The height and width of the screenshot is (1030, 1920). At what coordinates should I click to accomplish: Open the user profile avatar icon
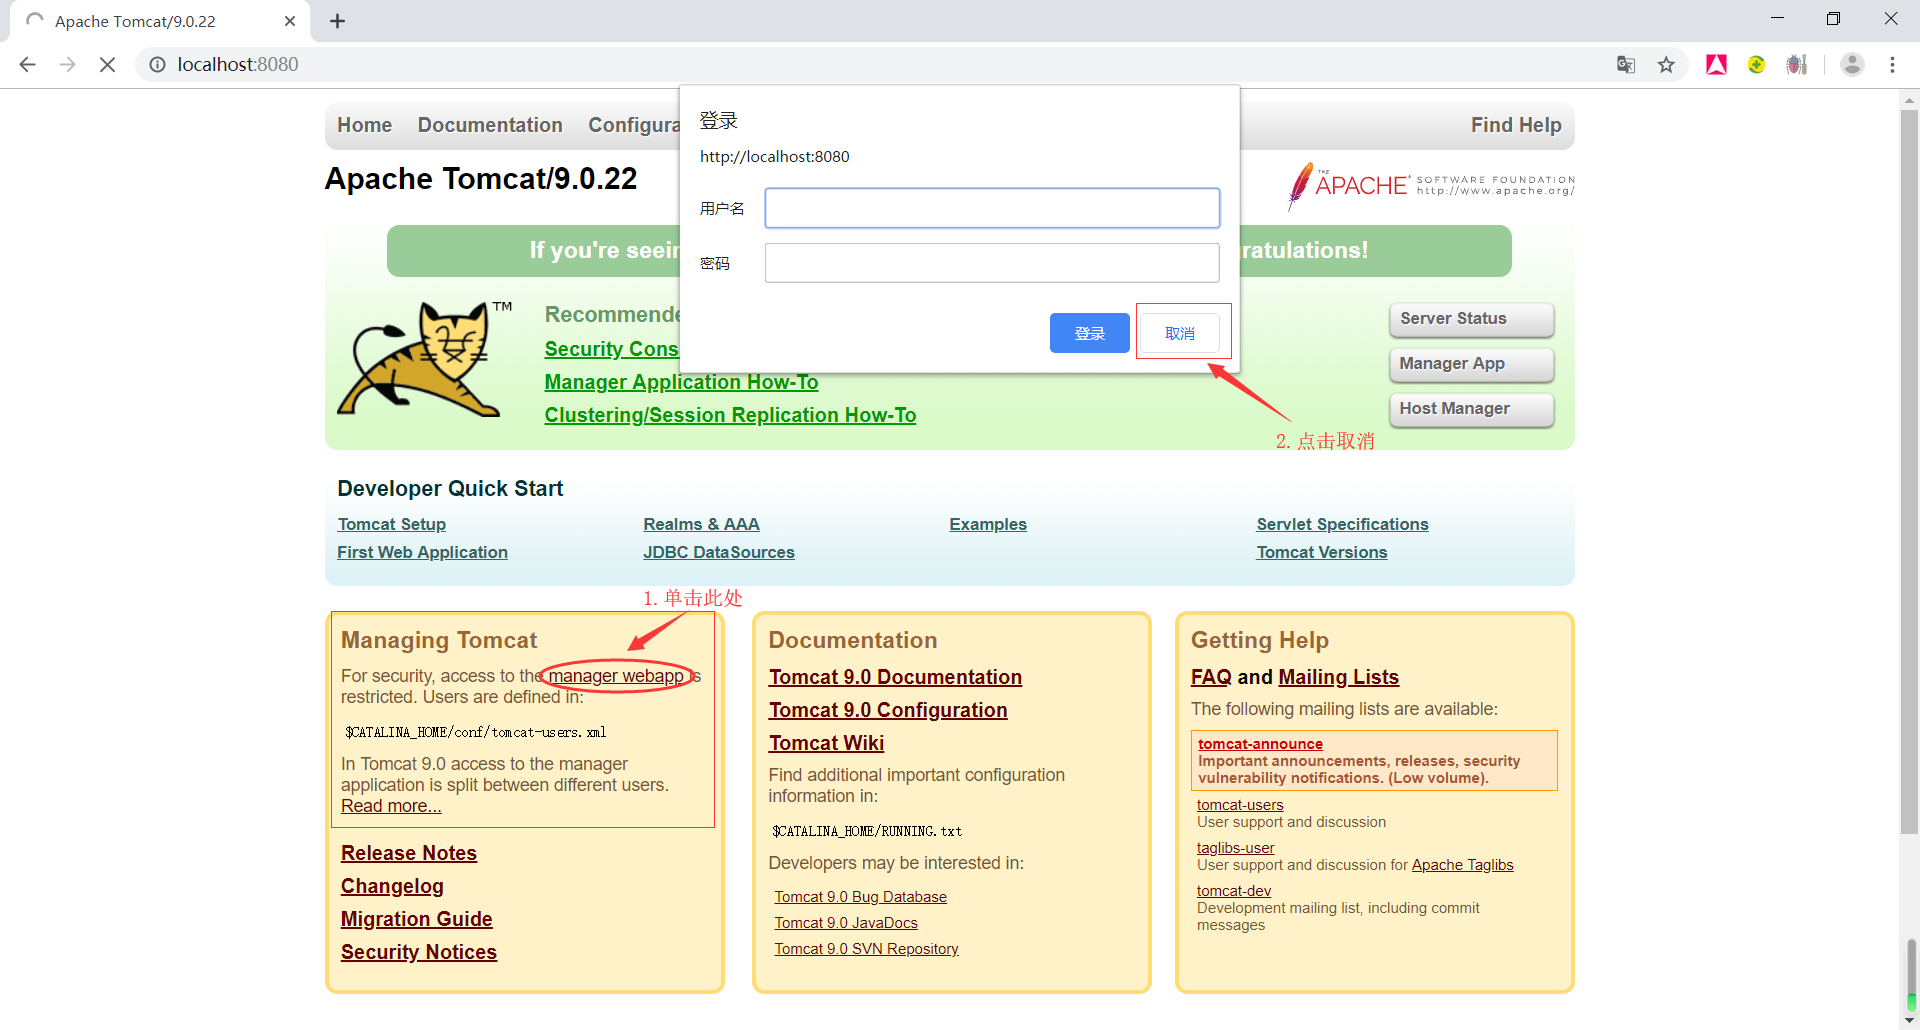(1852, 64)
